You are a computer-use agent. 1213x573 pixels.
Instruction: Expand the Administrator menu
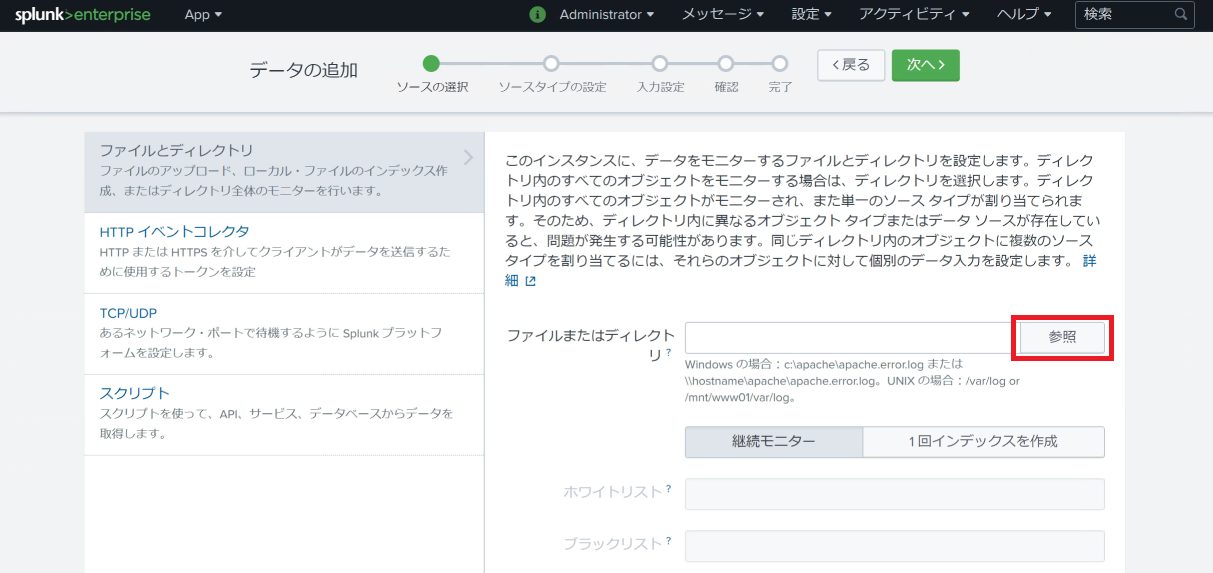[x=607, y=15]
